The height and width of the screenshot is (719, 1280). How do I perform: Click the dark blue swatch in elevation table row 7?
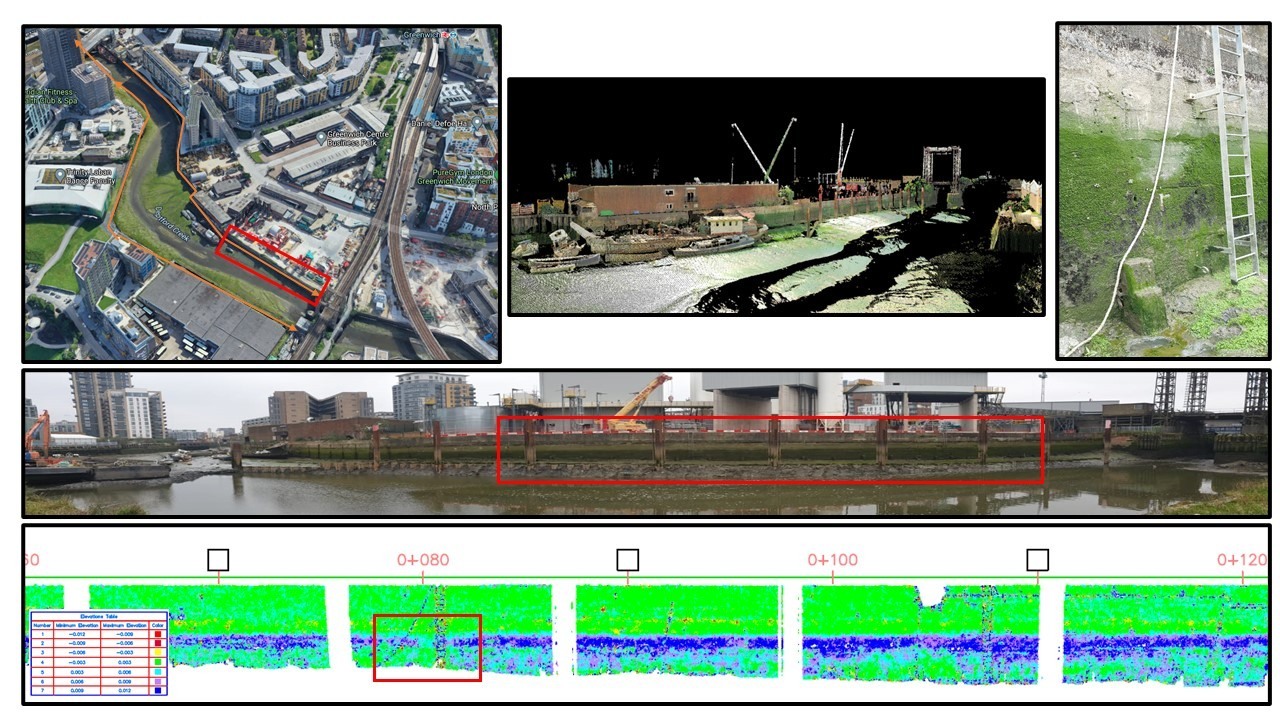click(x=159, y=689)
